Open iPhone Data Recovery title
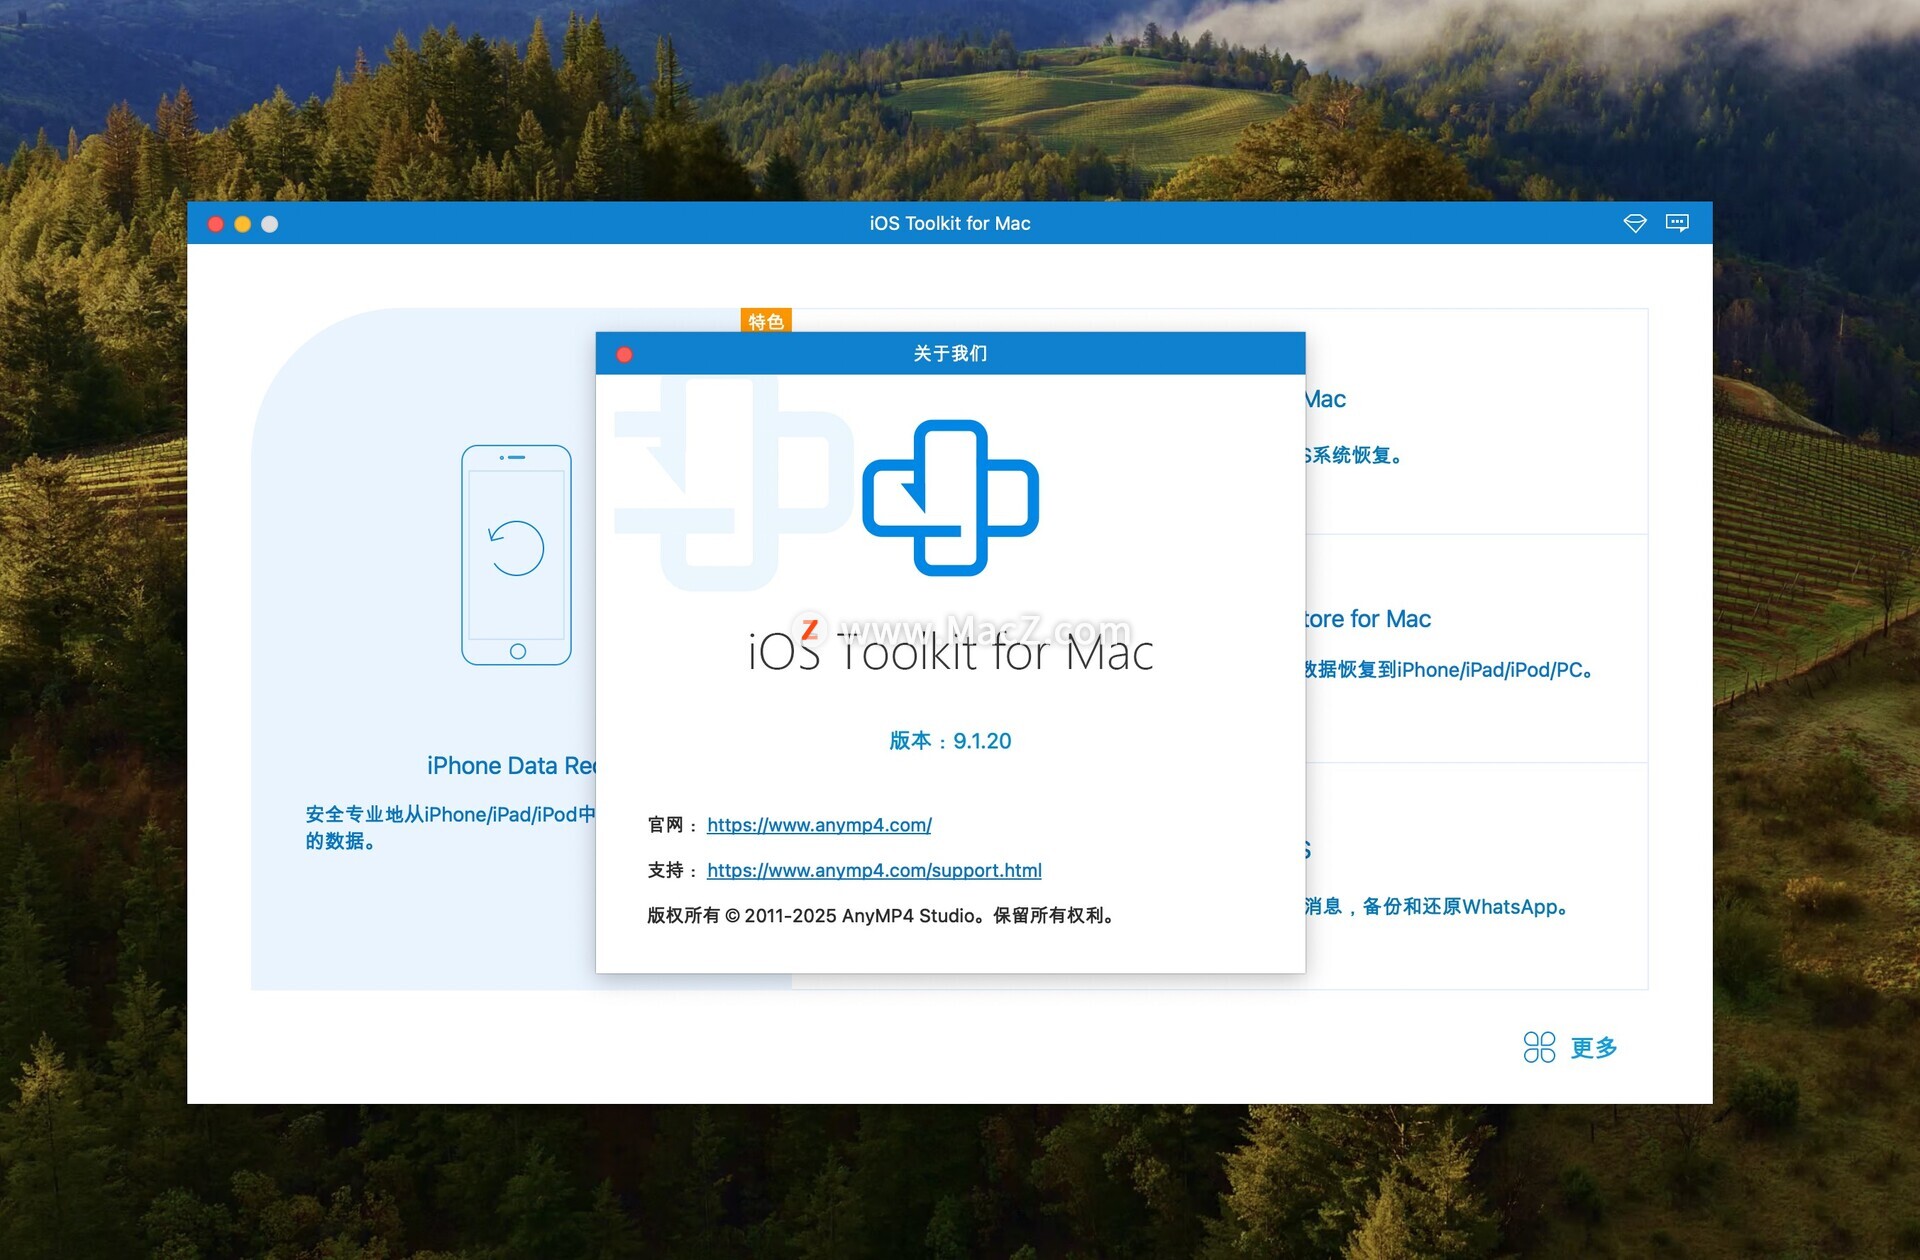Screen dimensions: 1920x1260 pyautogui.click(x=511, y=765)
